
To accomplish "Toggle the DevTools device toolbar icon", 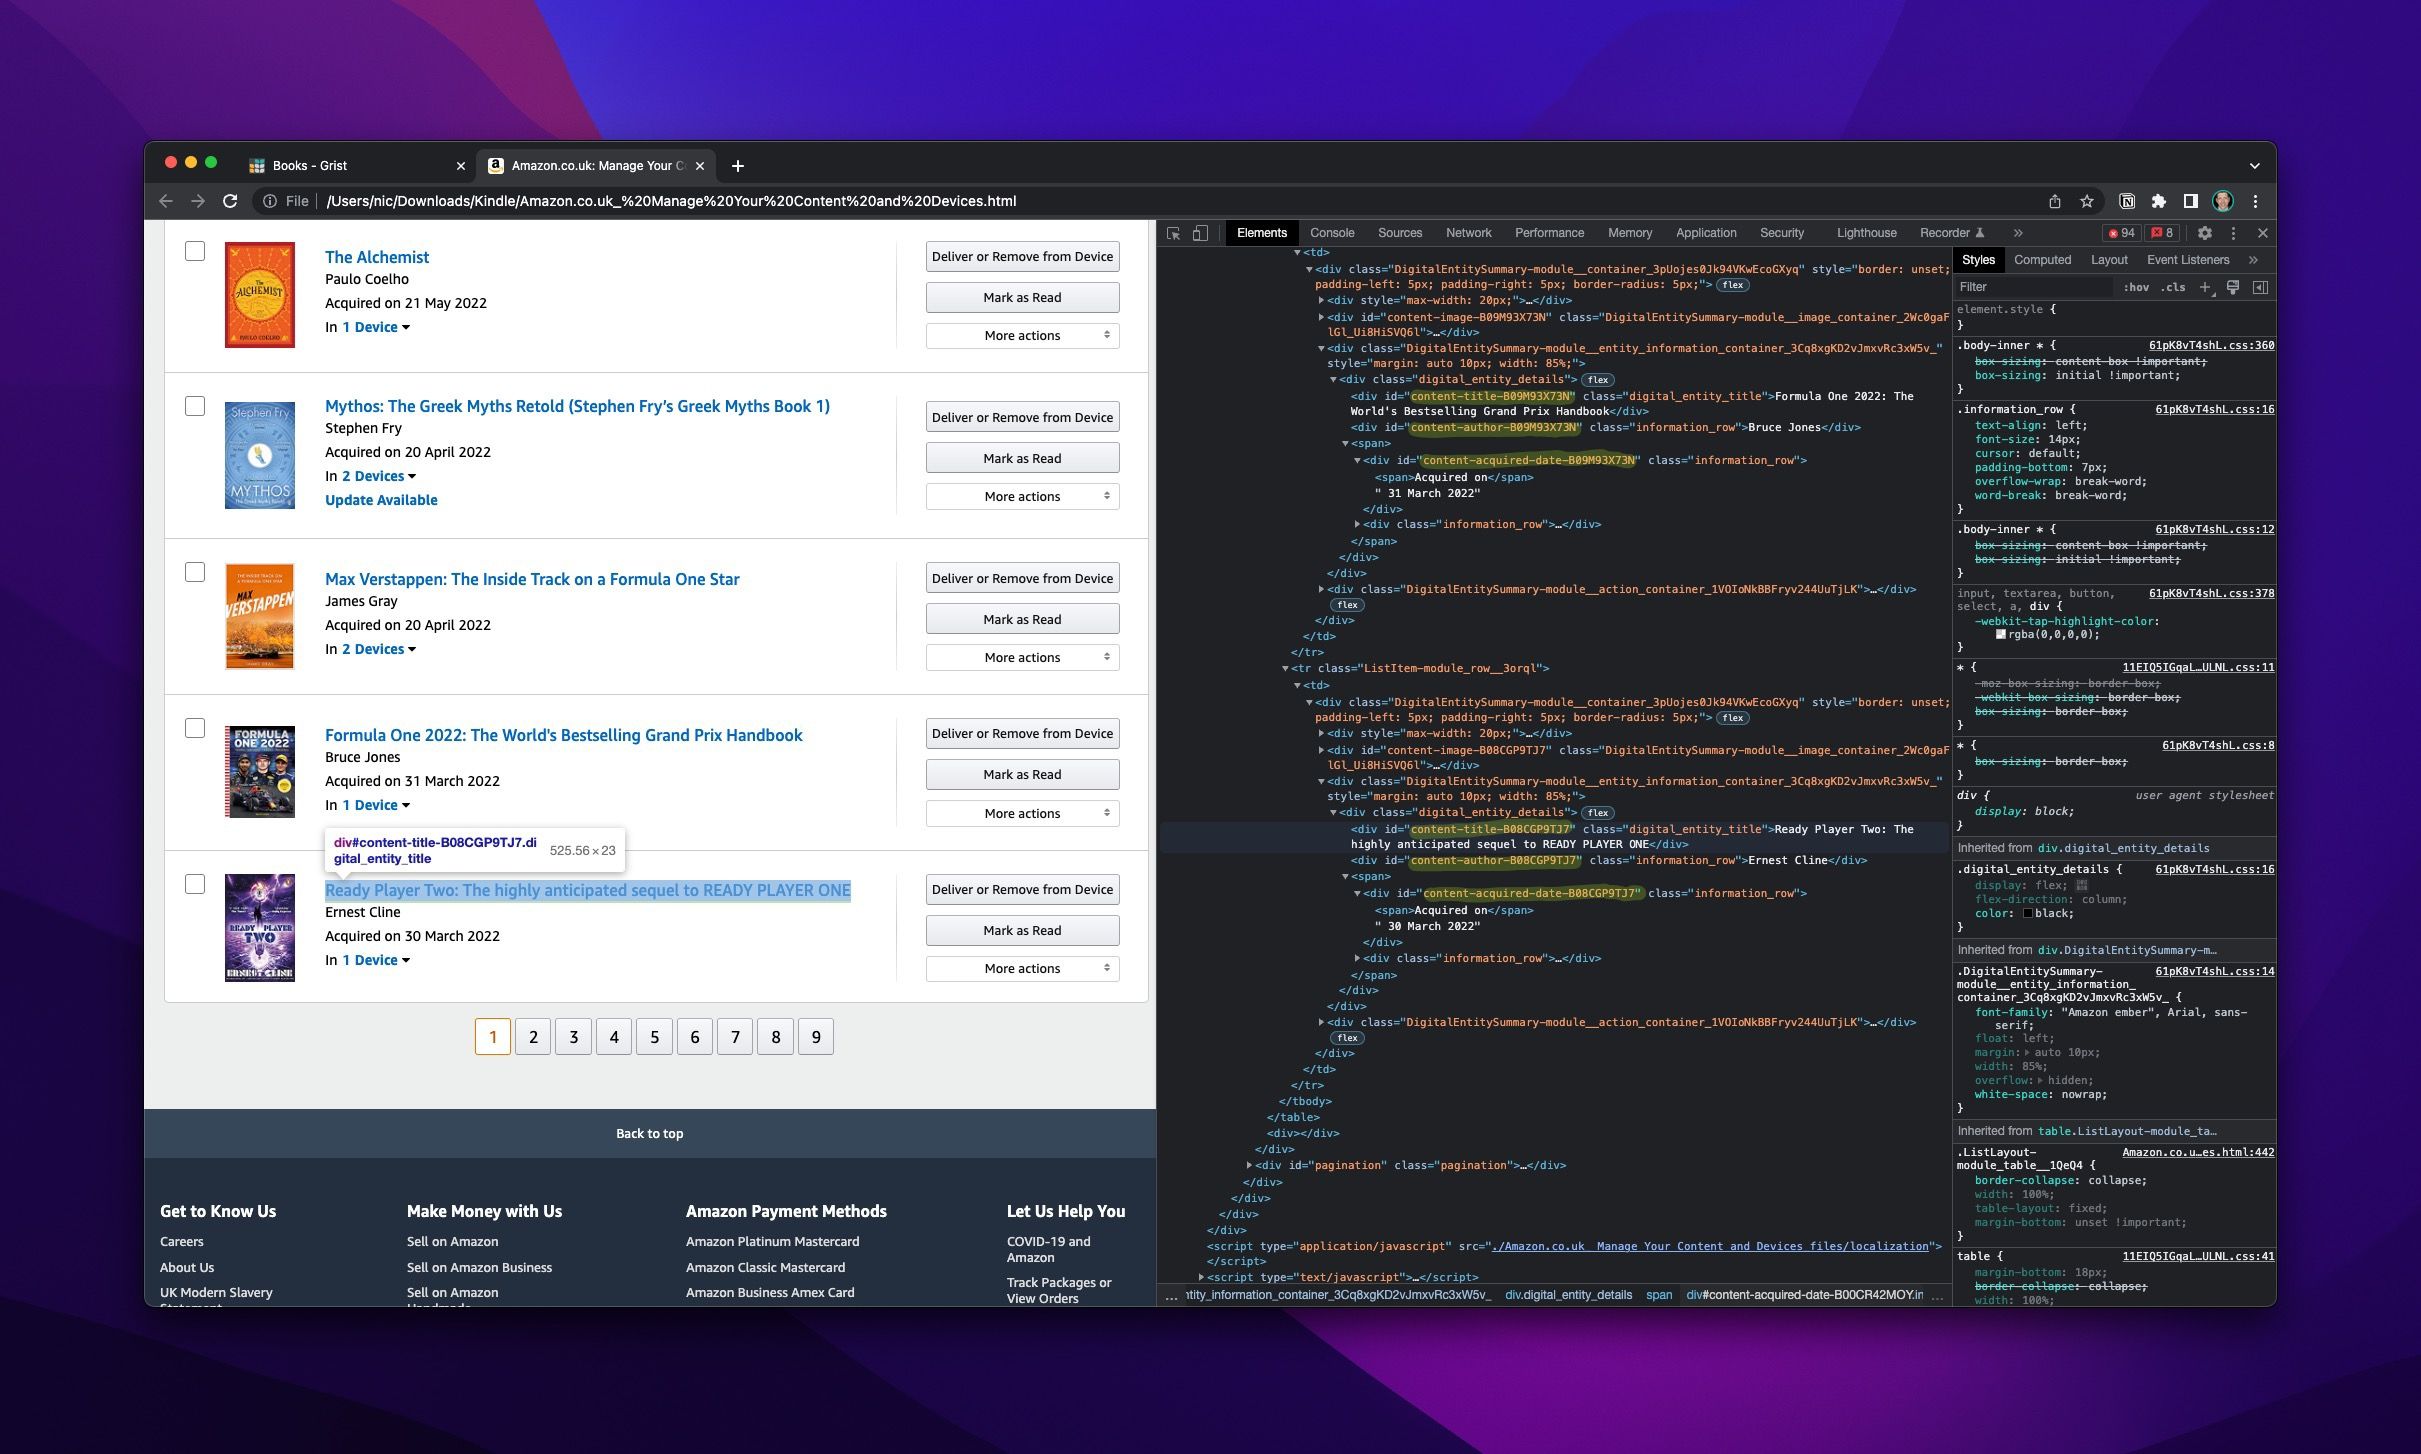I will pos(1200,233).
